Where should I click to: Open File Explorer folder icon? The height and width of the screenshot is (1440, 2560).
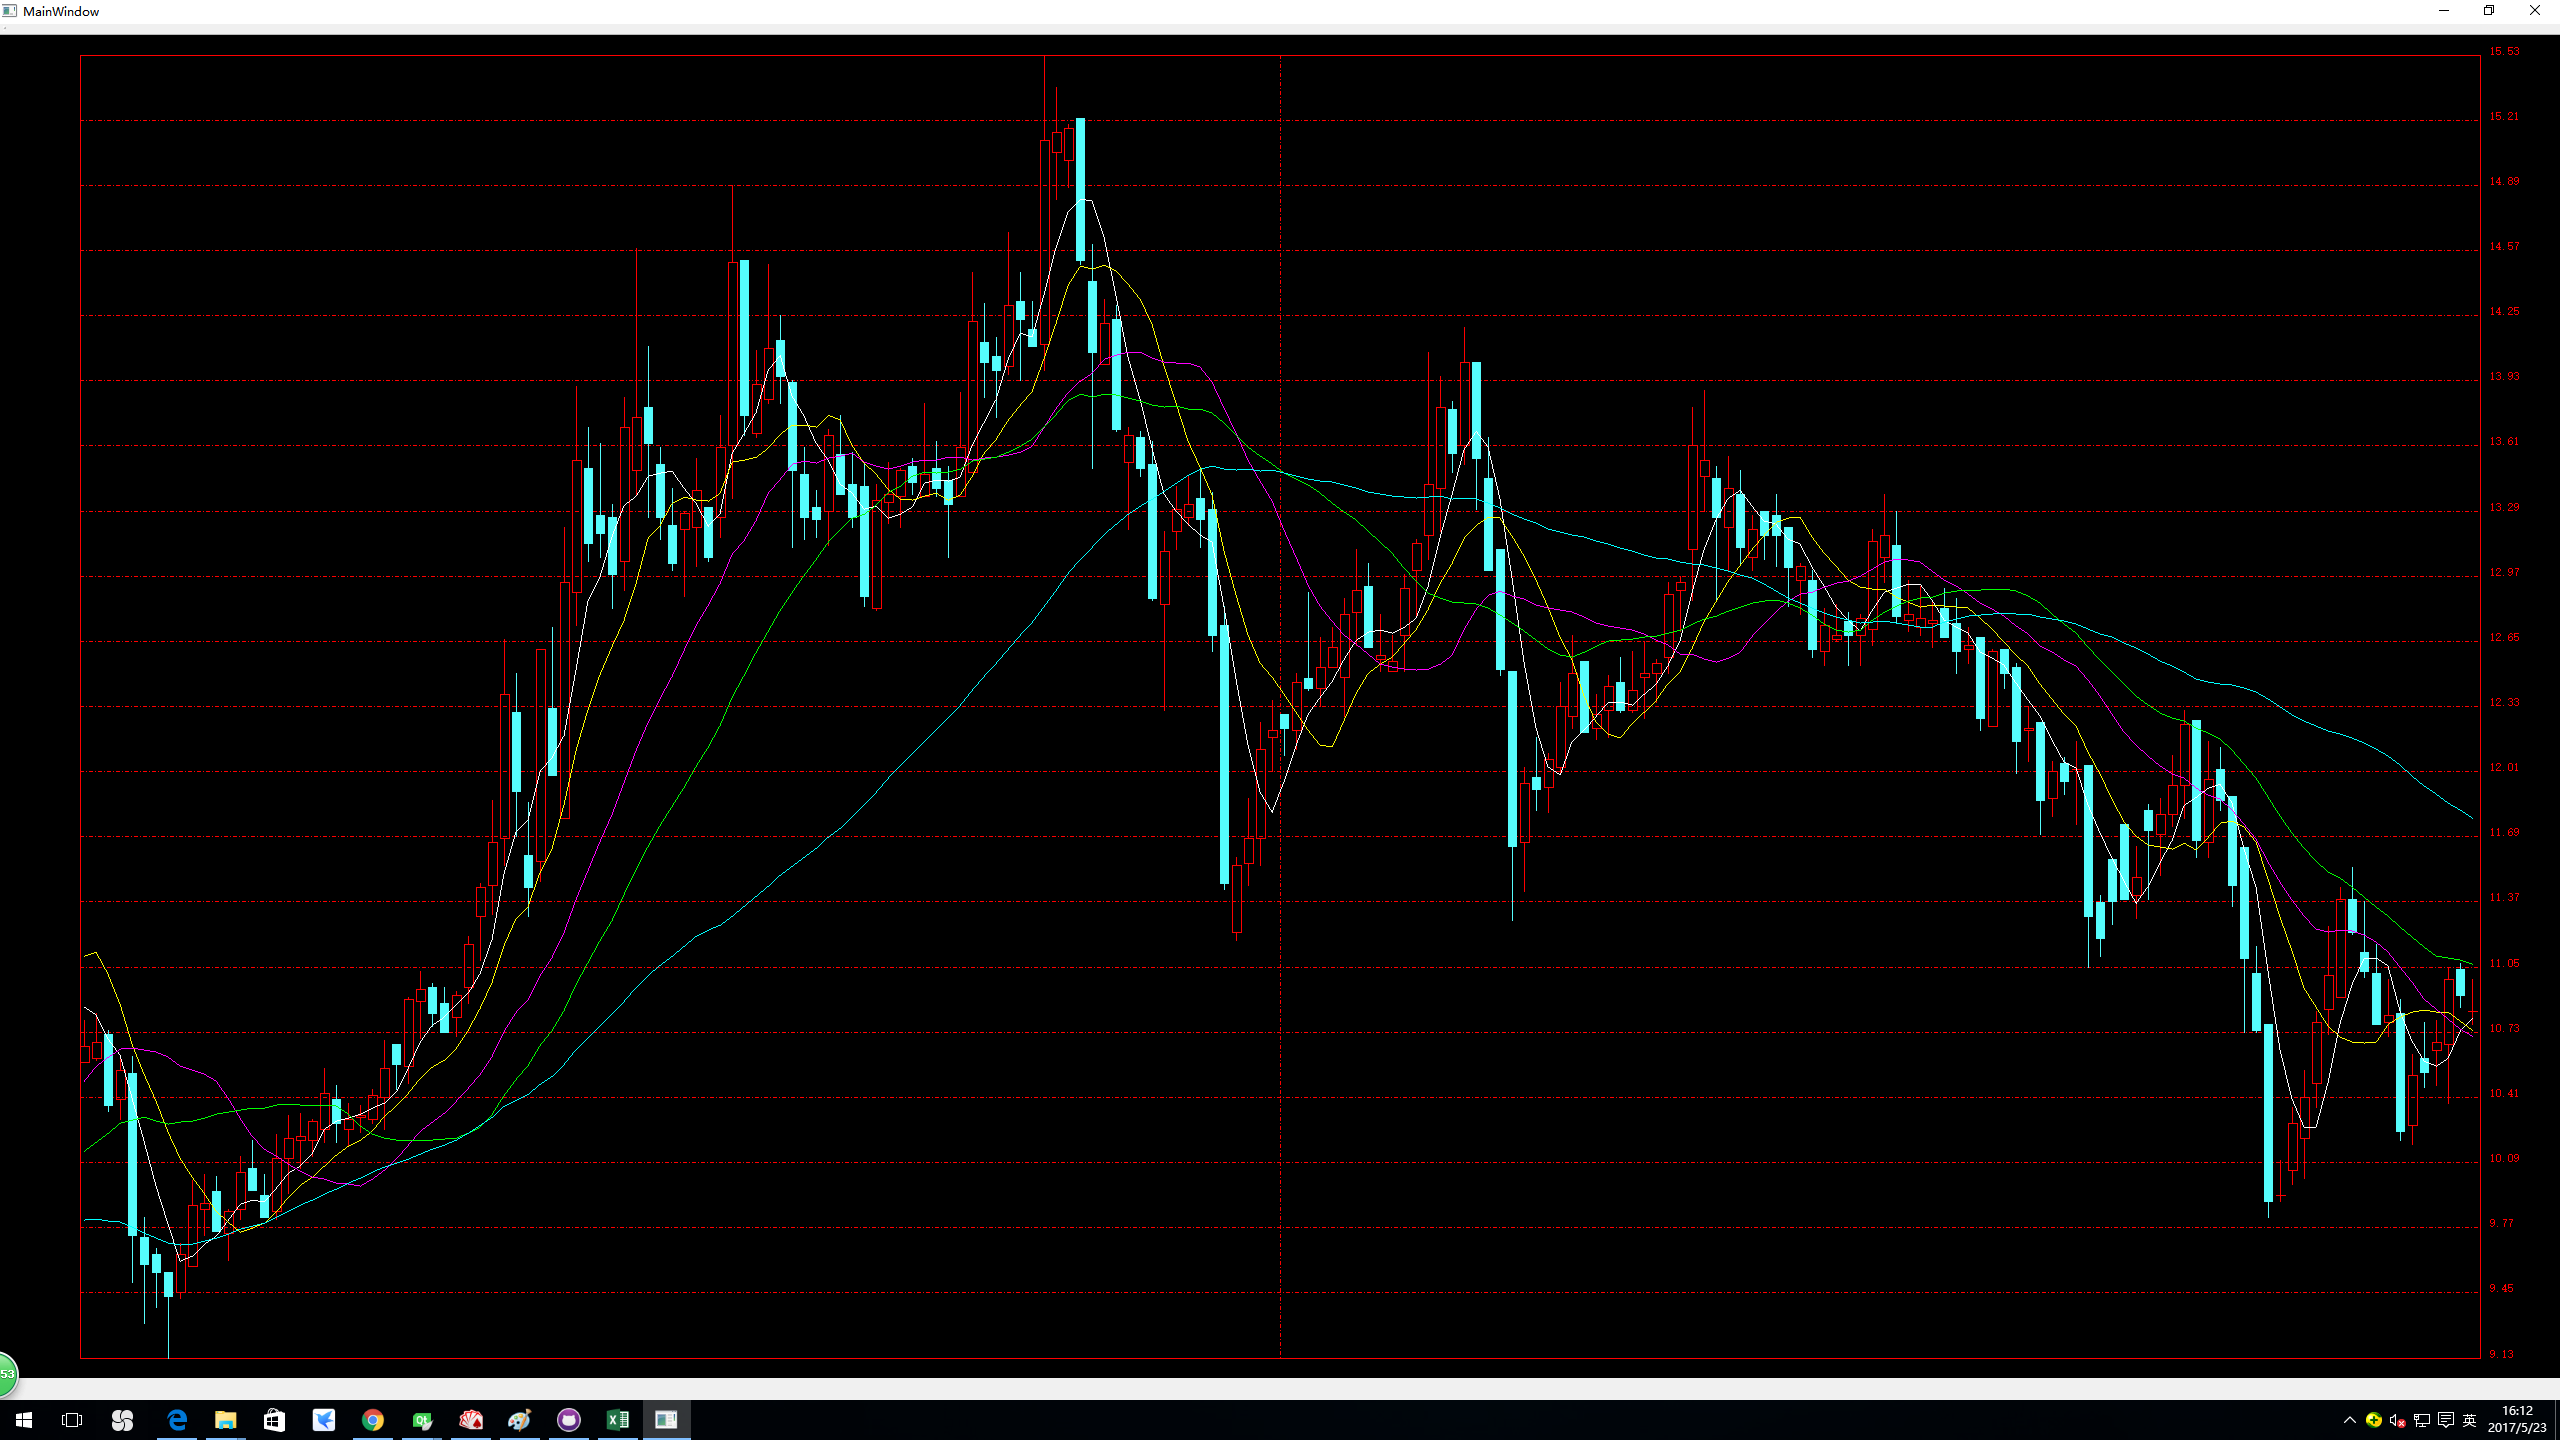coord(226,1420)
